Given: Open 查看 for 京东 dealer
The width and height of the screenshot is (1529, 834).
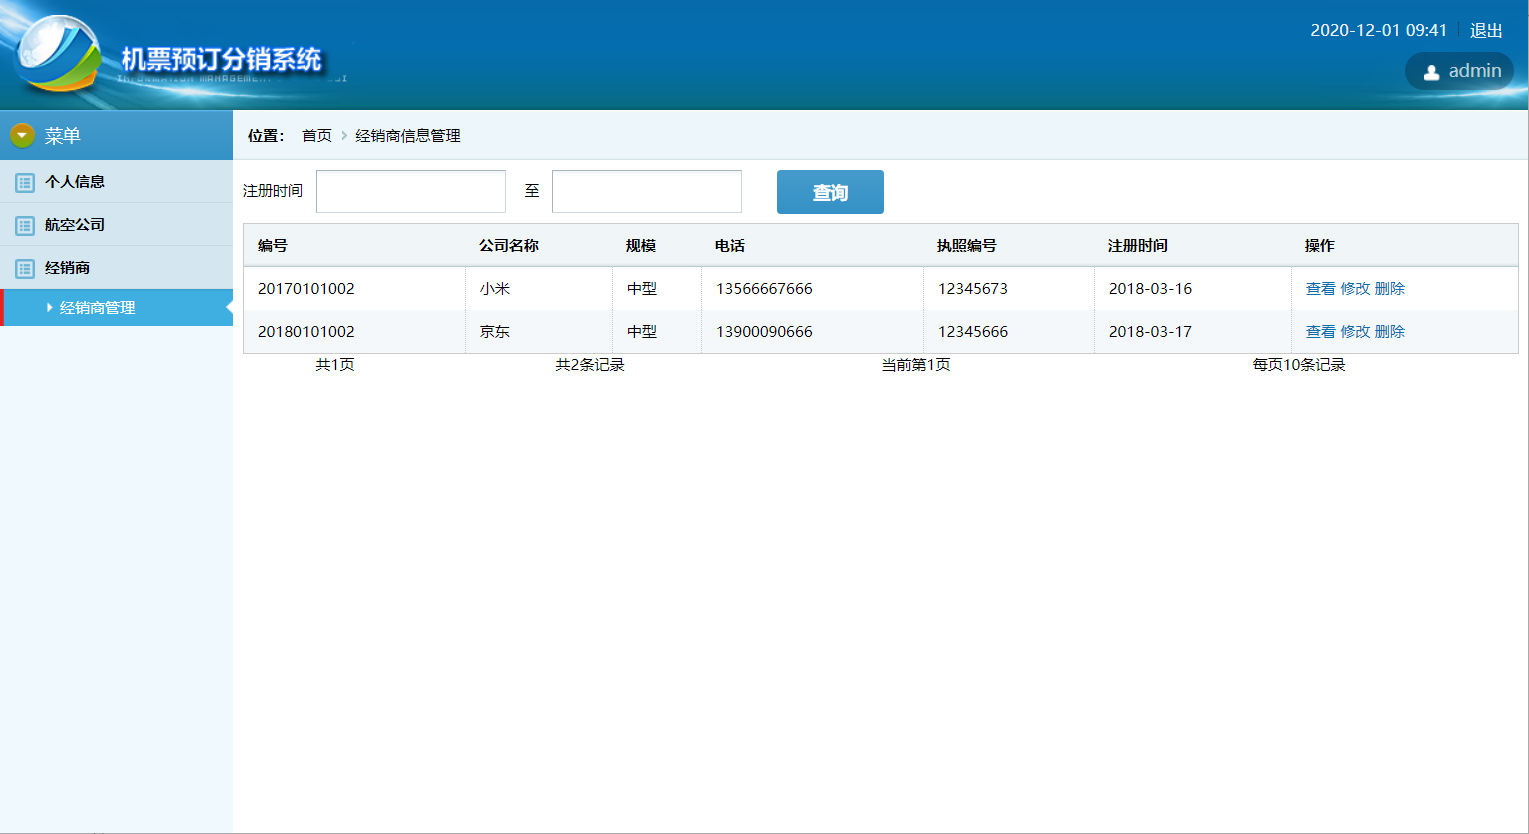Looking at the screenshot, I should [x=1320, y=332].
